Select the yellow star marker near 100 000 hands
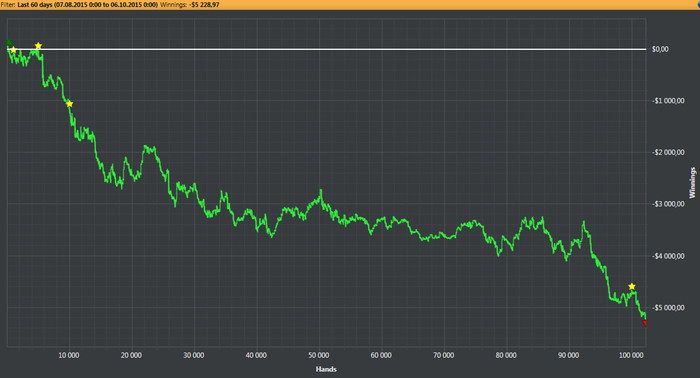The height and width of the screenshot is (378, 700). [632, 287]
